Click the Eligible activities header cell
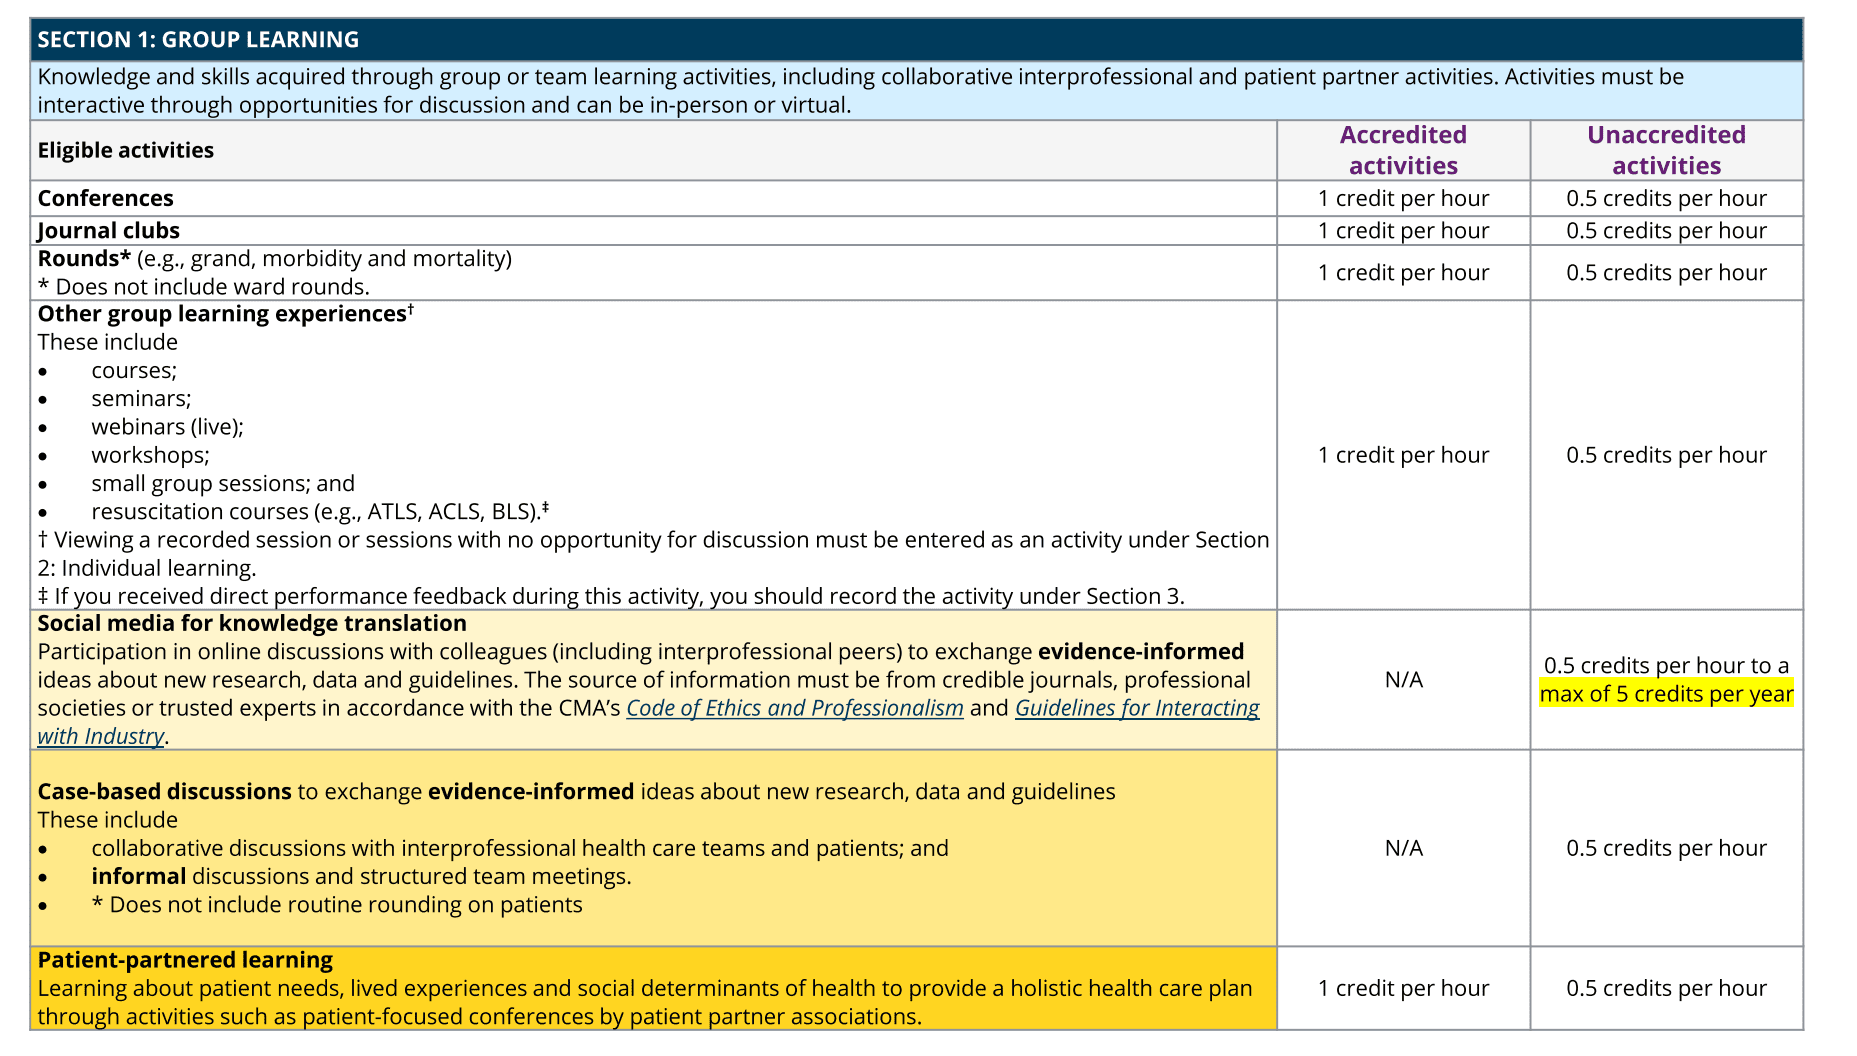1857x1056 pixels. [x=126, y=150]
